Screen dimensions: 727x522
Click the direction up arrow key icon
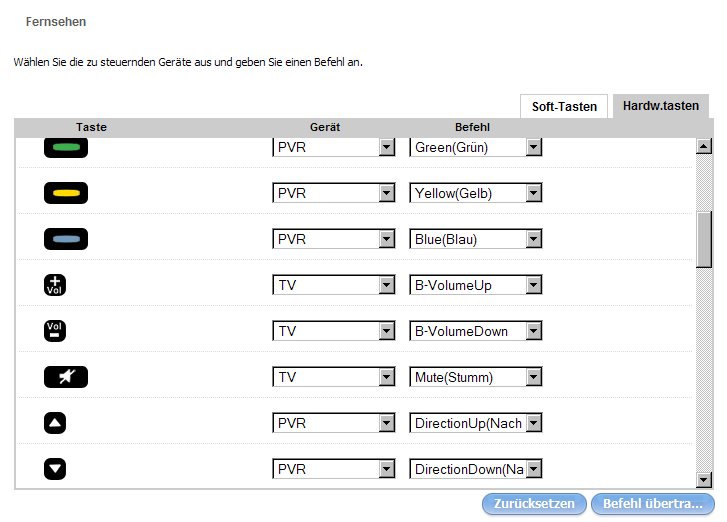(55, 423)
